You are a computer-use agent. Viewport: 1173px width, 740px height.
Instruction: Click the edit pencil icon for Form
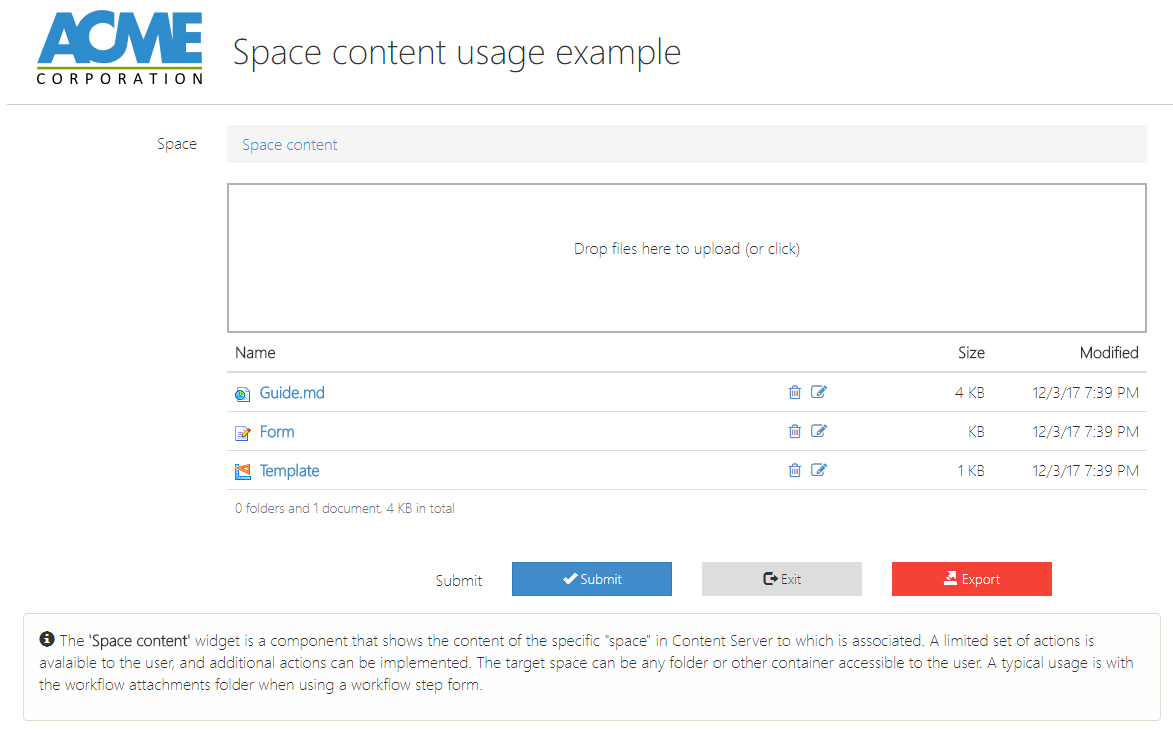point(819,432)
